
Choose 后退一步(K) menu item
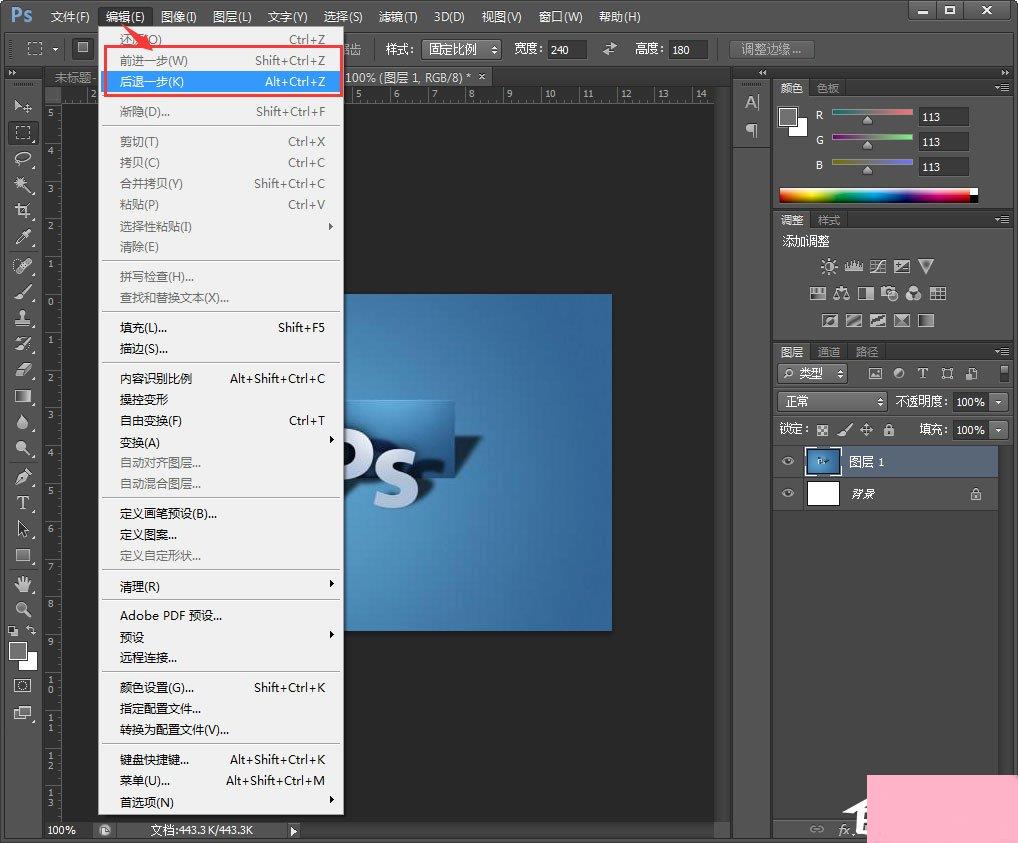[x=221, y=81]
